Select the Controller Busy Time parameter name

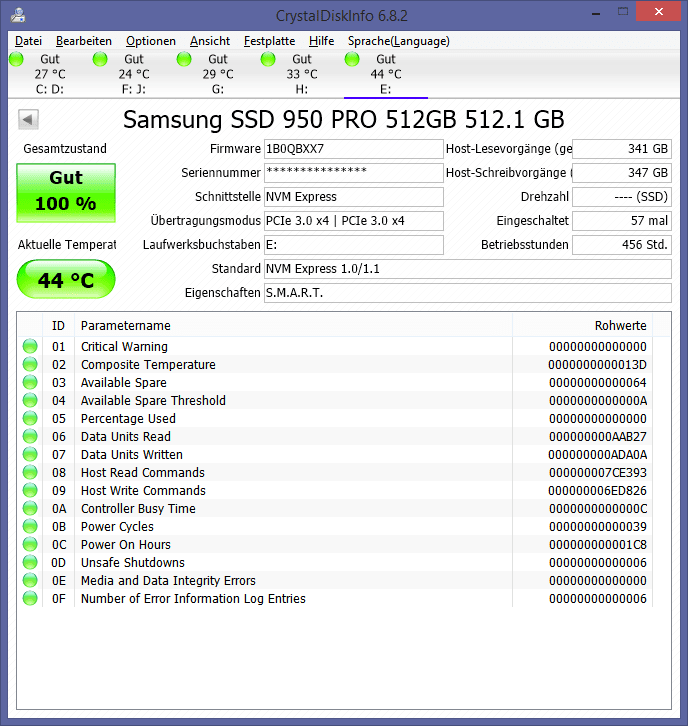tap(138, 508)
